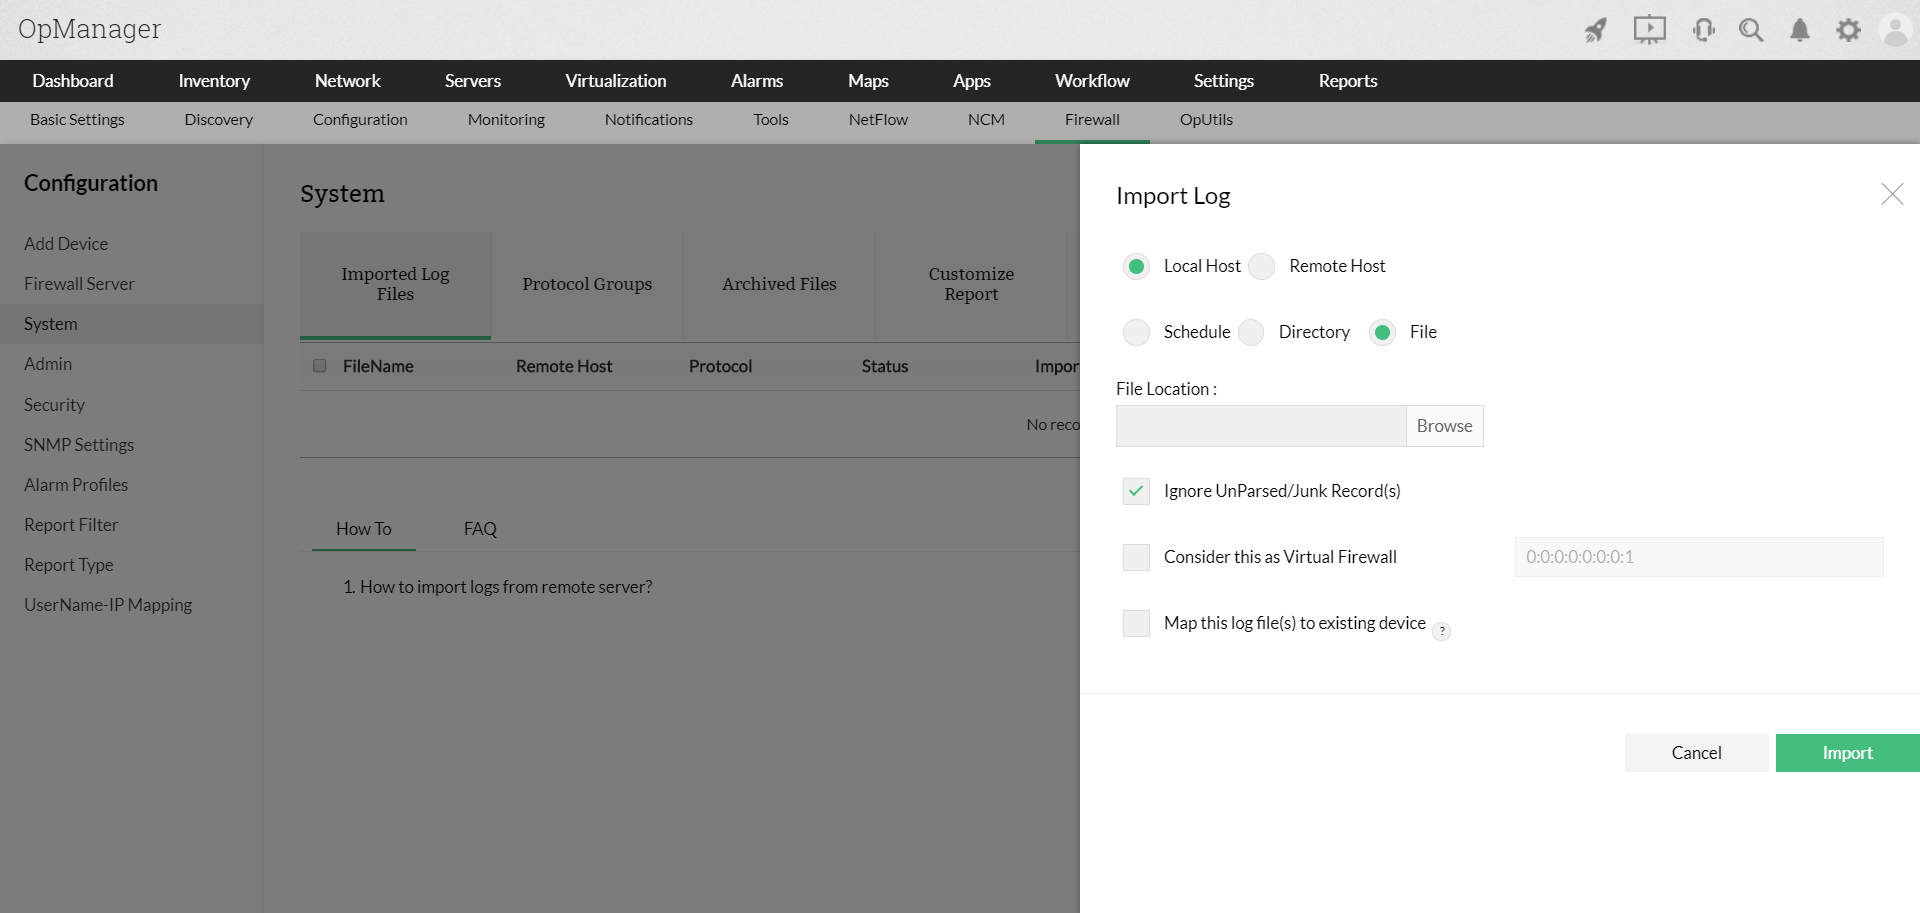Click the Browse button
Screen dimensions: 1920x913
point(1444,426)
